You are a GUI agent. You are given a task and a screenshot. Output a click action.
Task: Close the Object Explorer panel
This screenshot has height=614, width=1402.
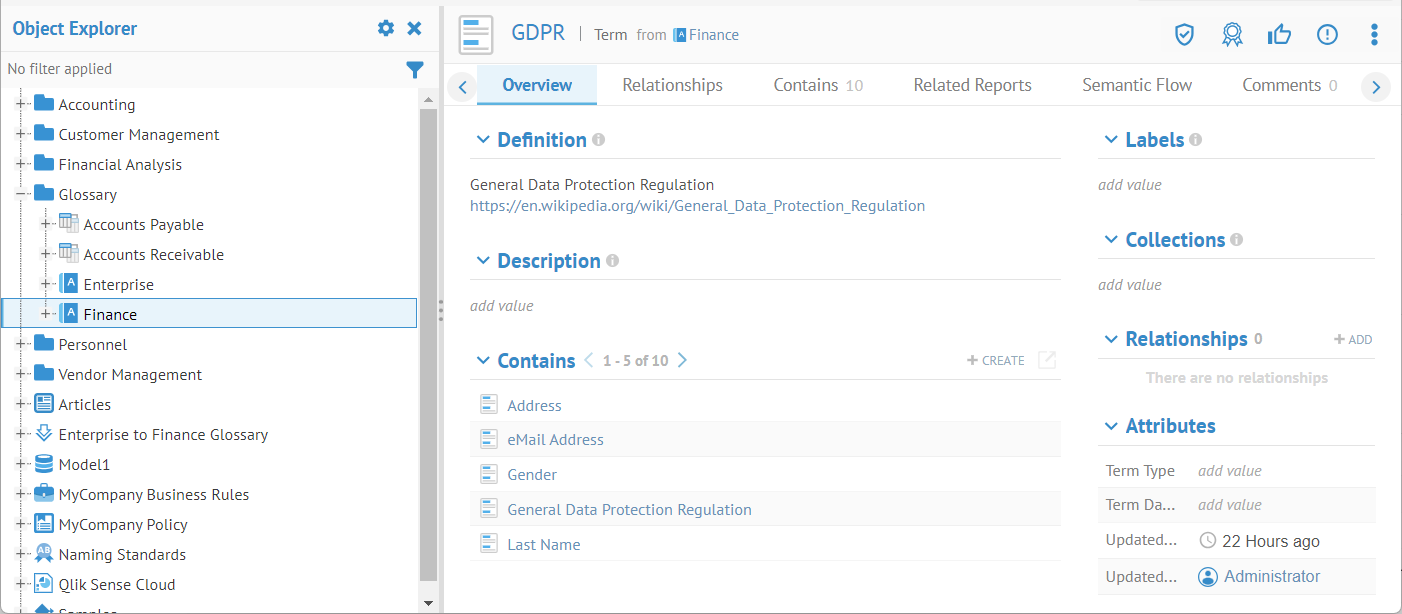(x=414, y=28)
